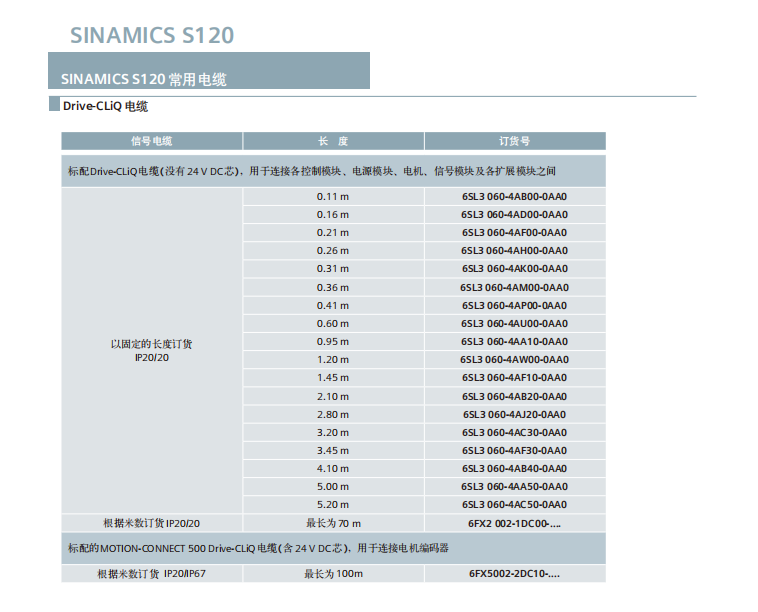Click the 订货号 column header
This screenshot has height=612, width=758.
515,141
